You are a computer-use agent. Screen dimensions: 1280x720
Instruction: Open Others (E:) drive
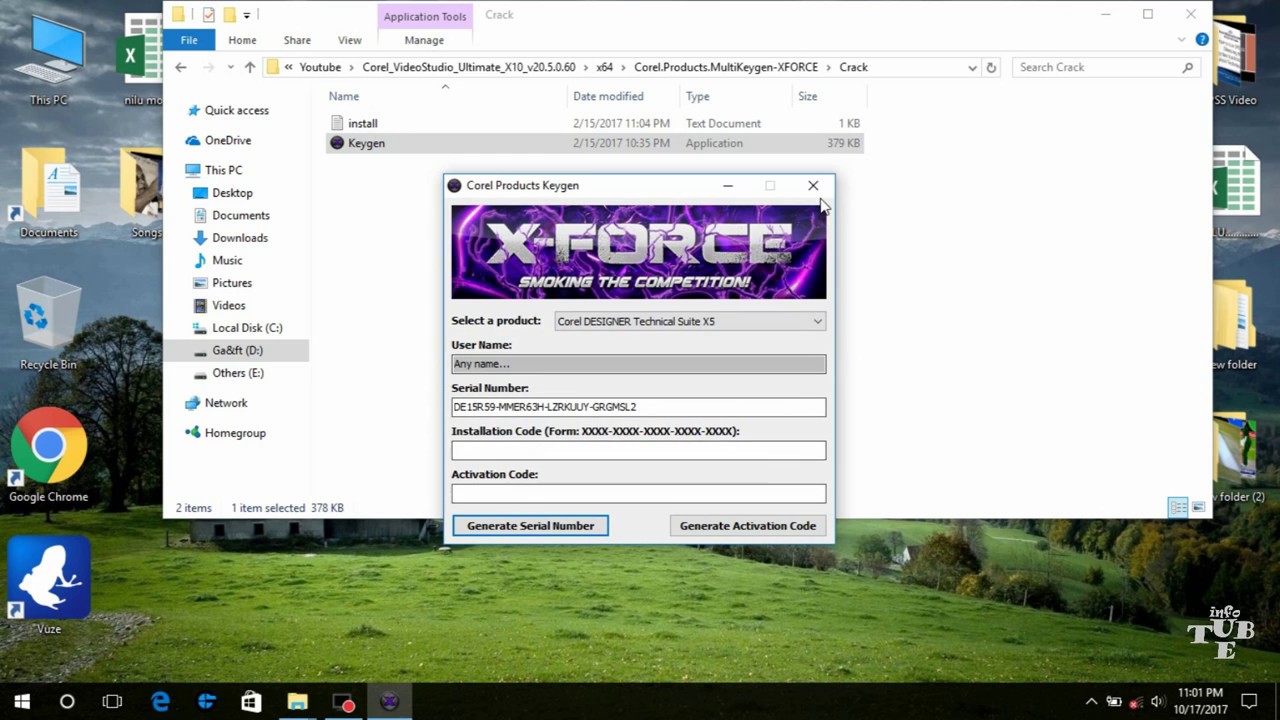(x=237, y=373)
